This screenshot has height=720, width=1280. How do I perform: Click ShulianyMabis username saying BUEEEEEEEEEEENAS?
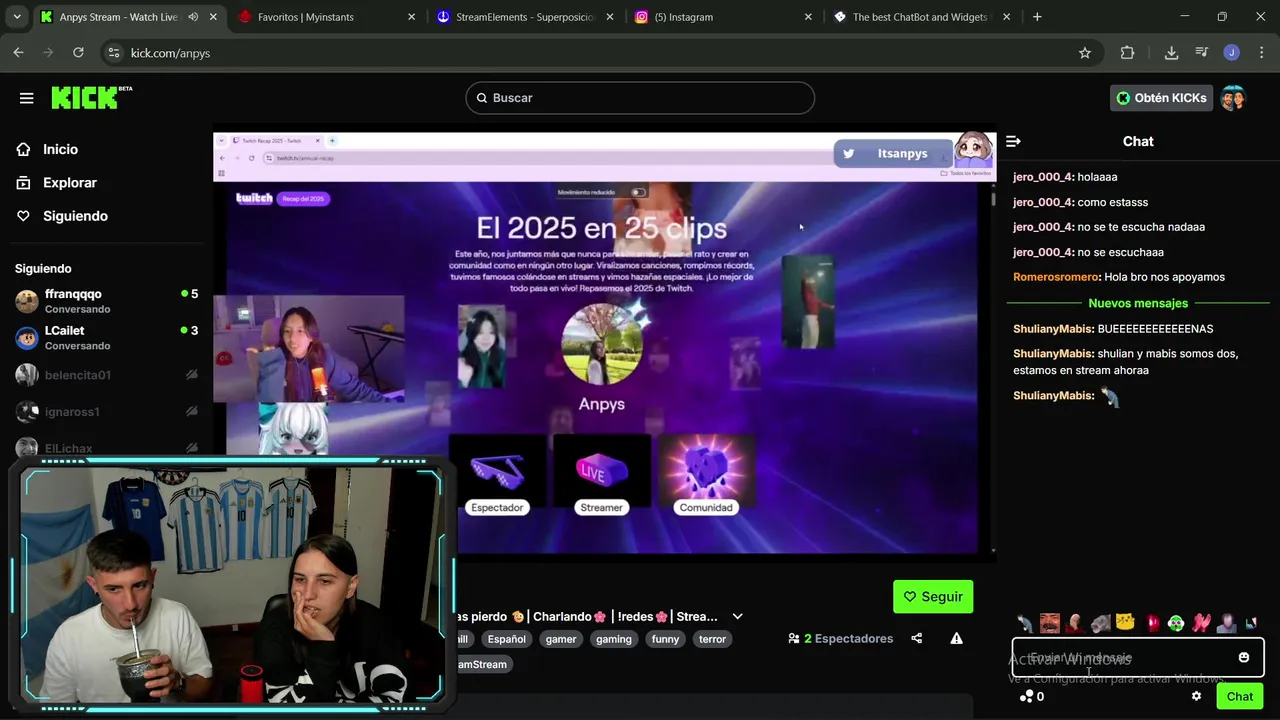(x=1053, y=329)
